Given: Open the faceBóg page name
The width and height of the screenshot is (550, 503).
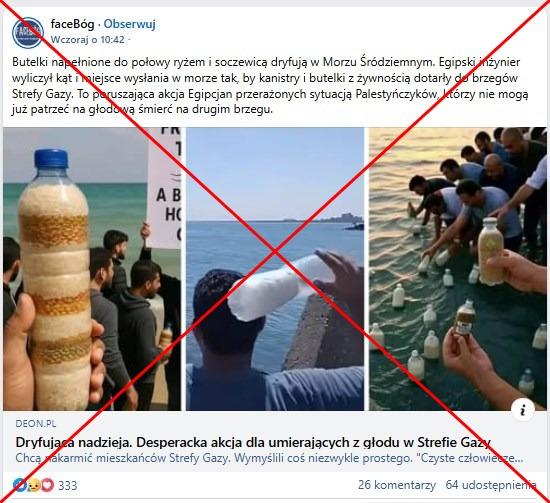Looking at the screenshot, I should coord(73,24).
